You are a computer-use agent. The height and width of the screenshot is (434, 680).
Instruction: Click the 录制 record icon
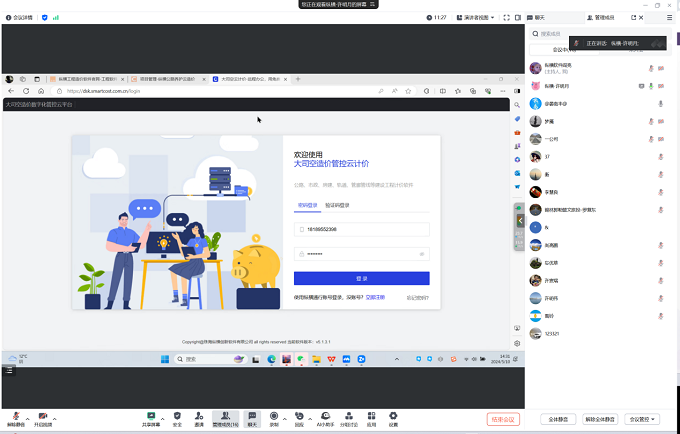(x=274, y=416)
